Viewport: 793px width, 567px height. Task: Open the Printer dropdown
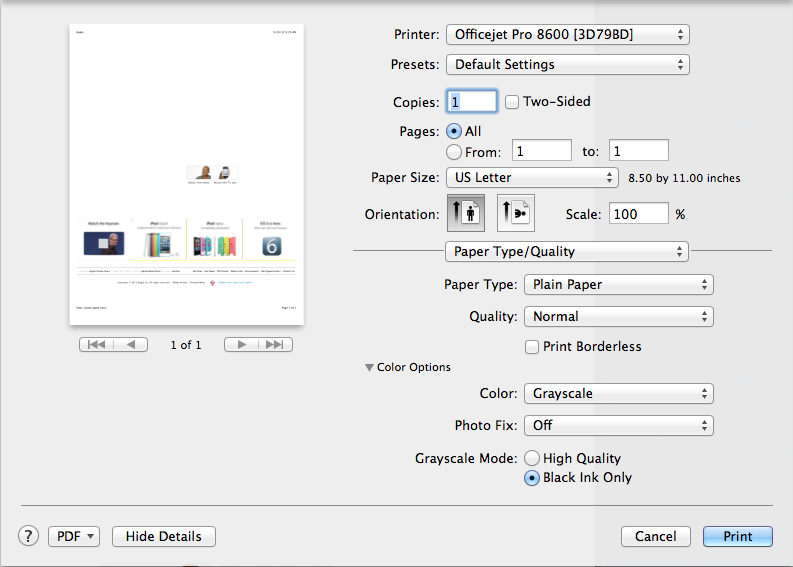coord(567,35)
